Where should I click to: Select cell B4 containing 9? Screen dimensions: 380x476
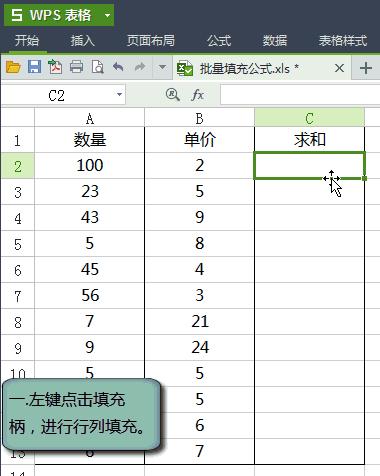click(x=199, y=218)
